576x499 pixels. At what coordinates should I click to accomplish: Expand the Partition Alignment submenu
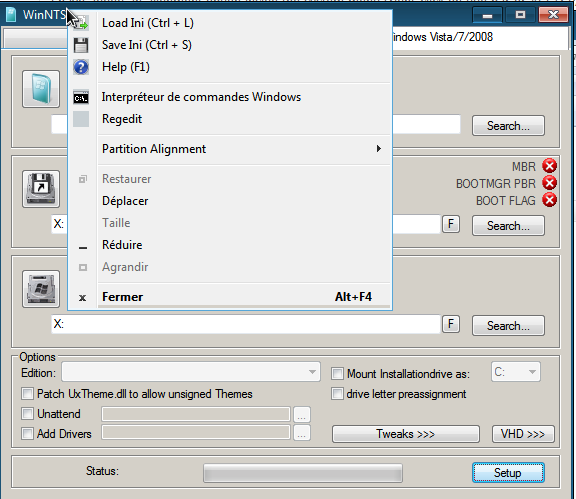[x=230, y=149]
